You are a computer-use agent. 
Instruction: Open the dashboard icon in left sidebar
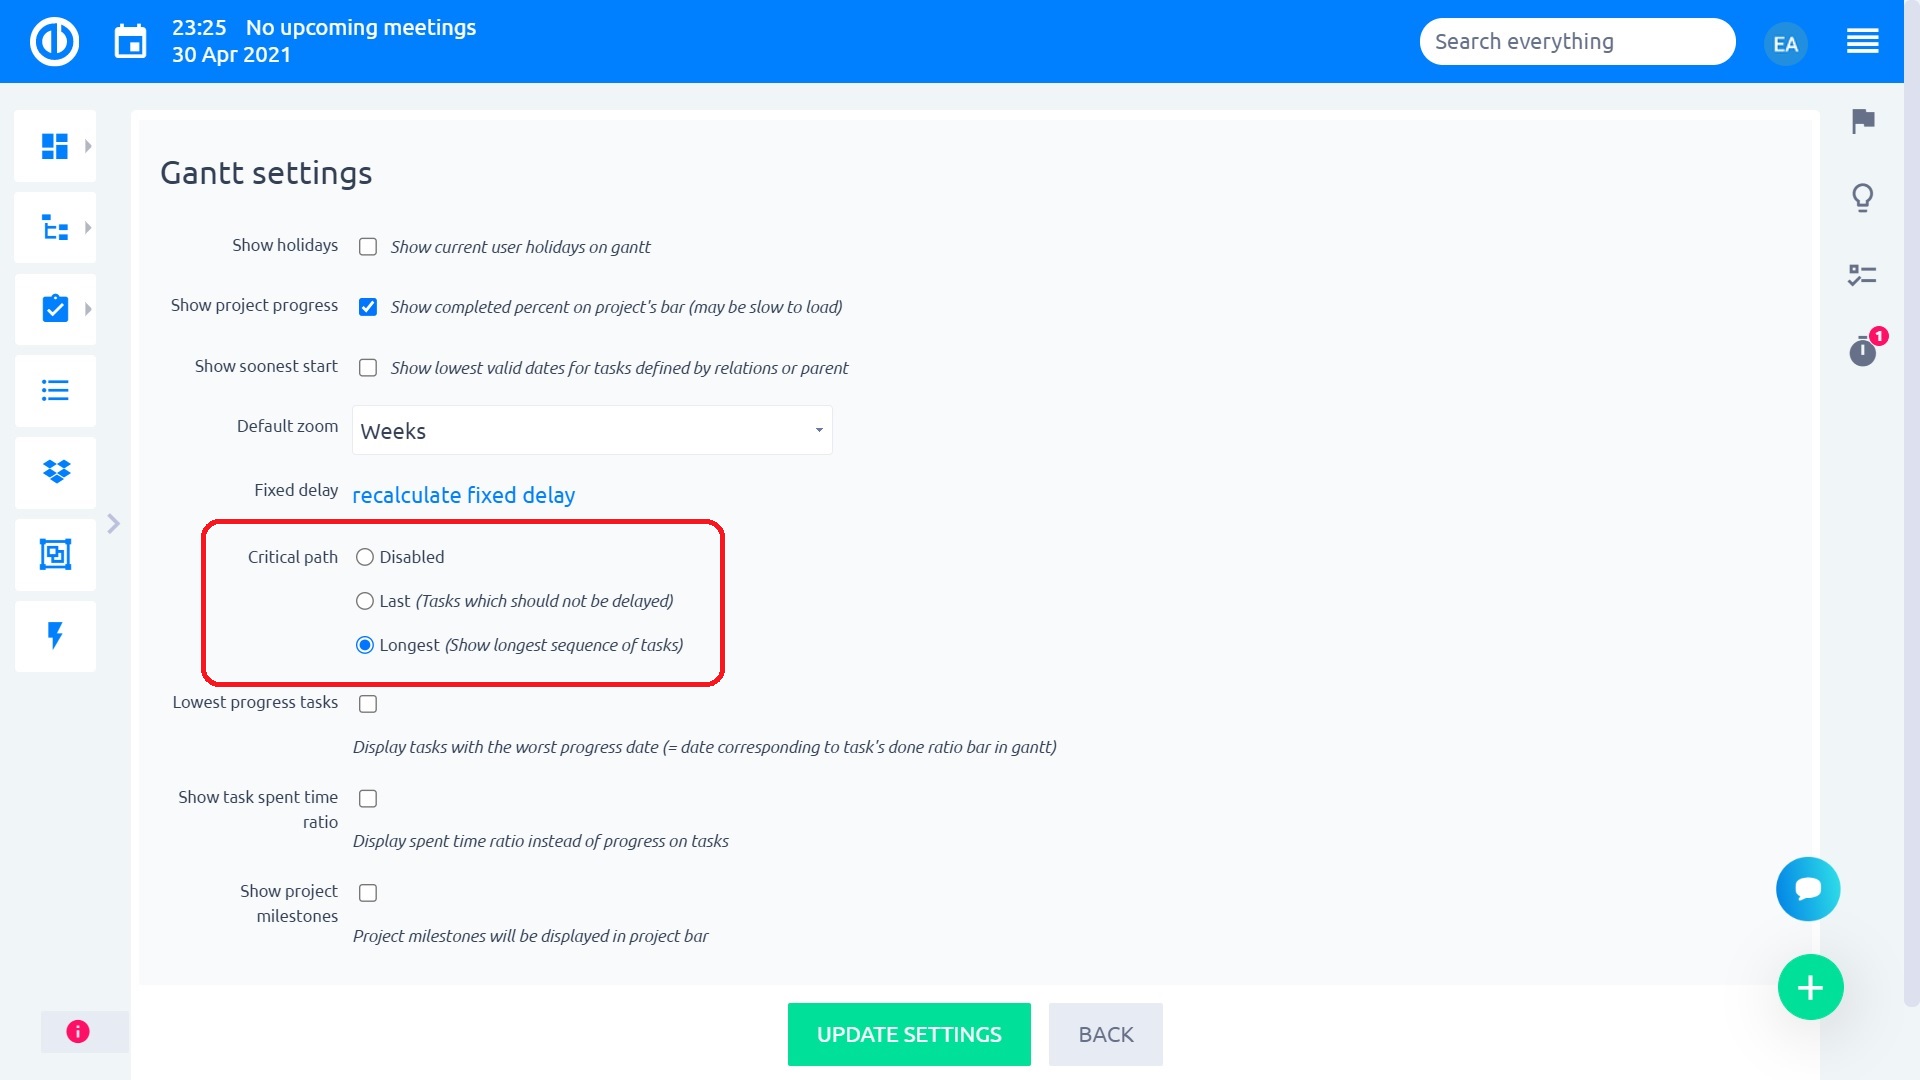(55, 146)
